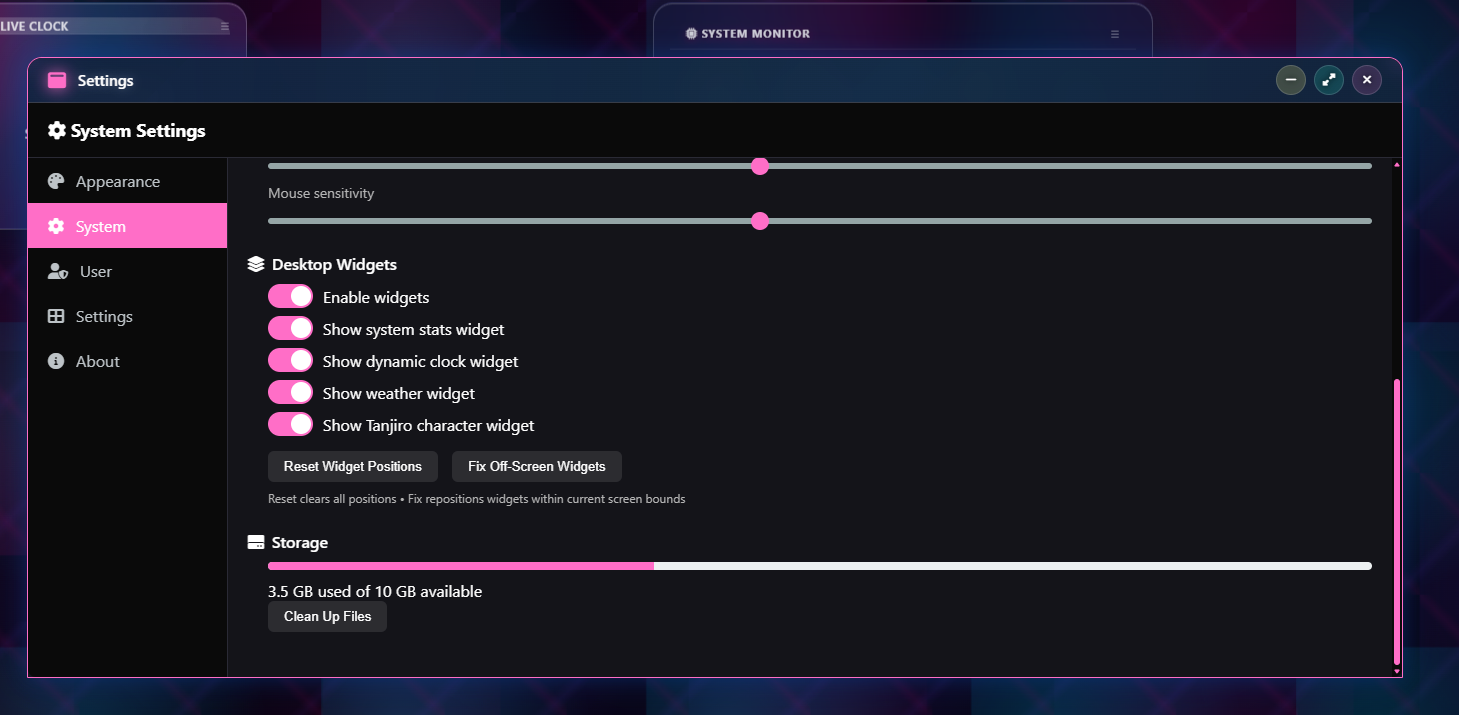Image resolution: width=1459 pixels, height=715 pixels.
Task: Toggle Show Tanjiro character widget off
Action: click(290, 423)
